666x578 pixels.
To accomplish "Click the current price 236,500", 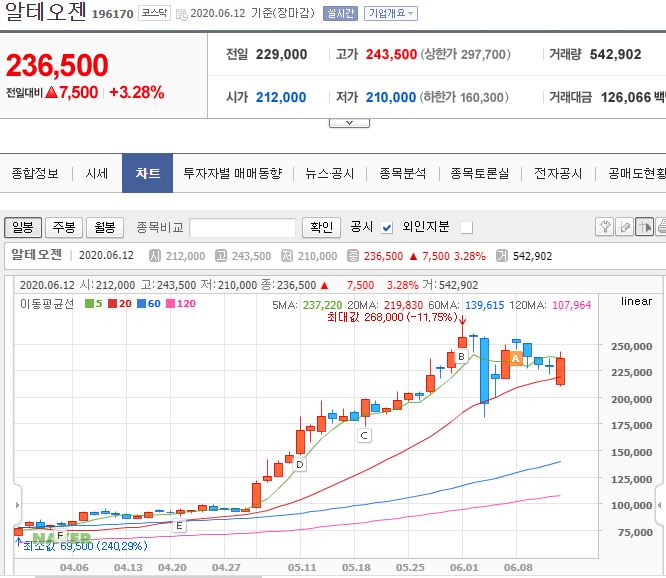I will (x=57, y=65).
